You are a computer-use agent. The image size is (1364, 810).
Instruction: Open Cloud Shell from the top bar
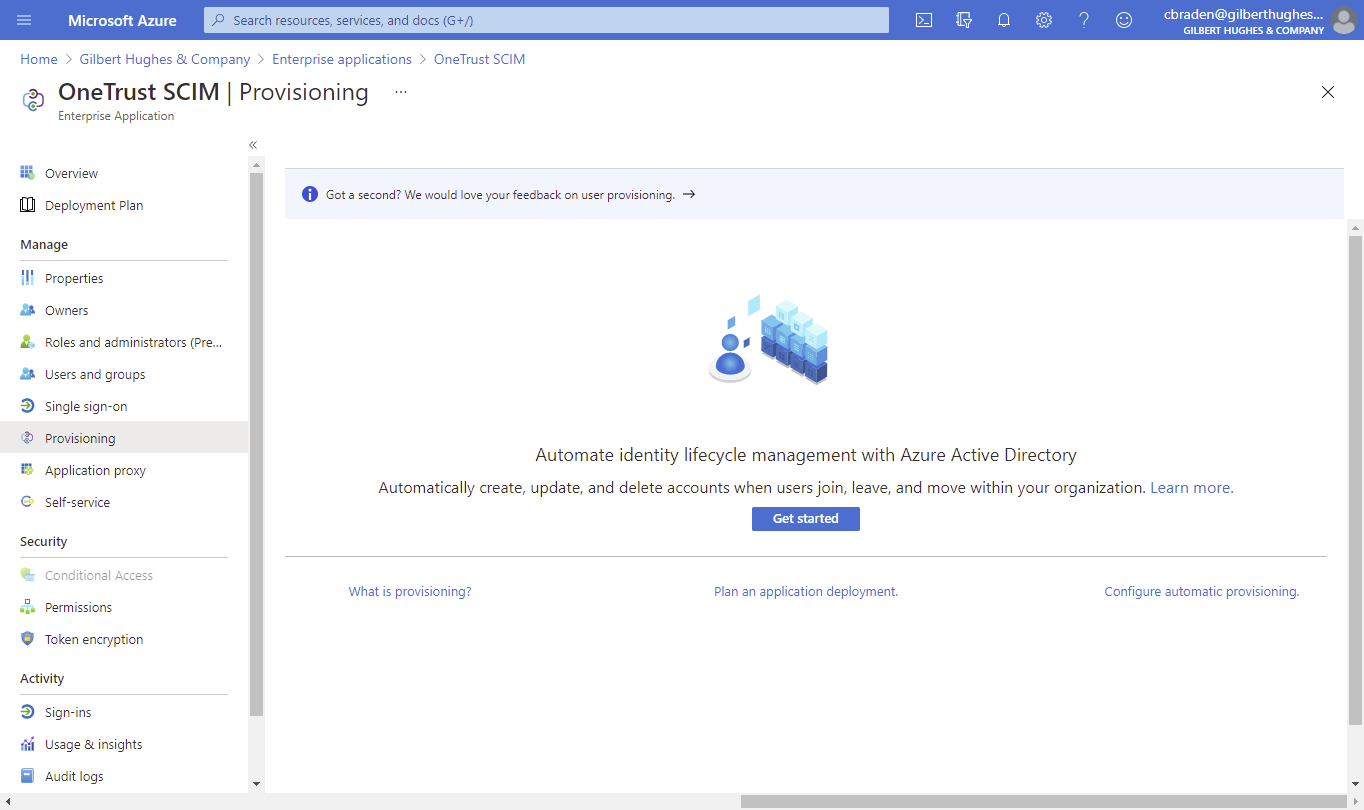pyautogui.click(x=923, y=20)
